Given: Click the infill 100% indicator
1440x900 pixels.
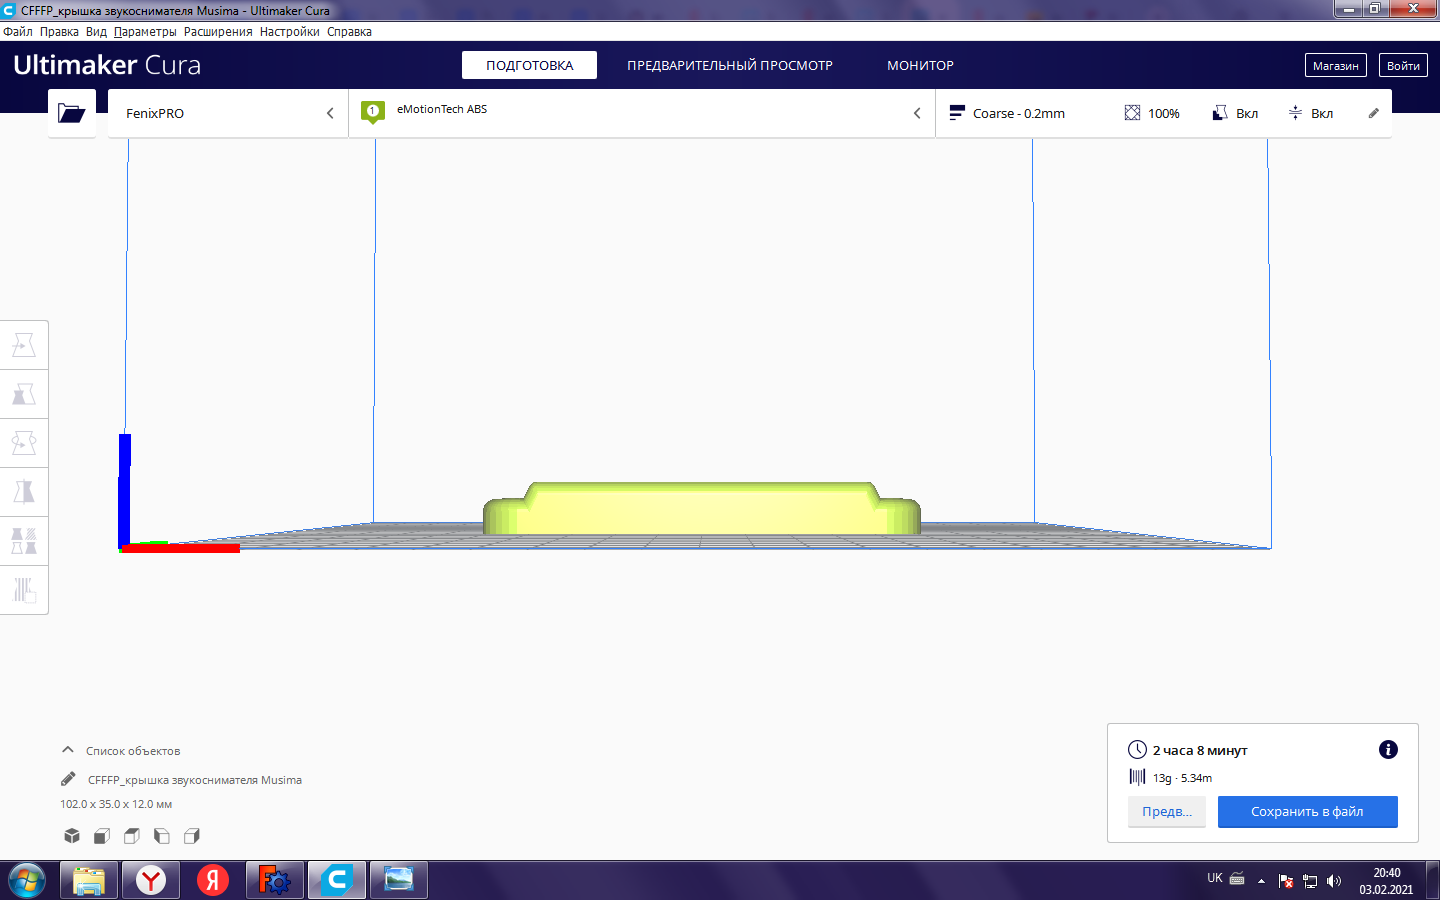Looking at the screenshot, I should [1152, 113].
